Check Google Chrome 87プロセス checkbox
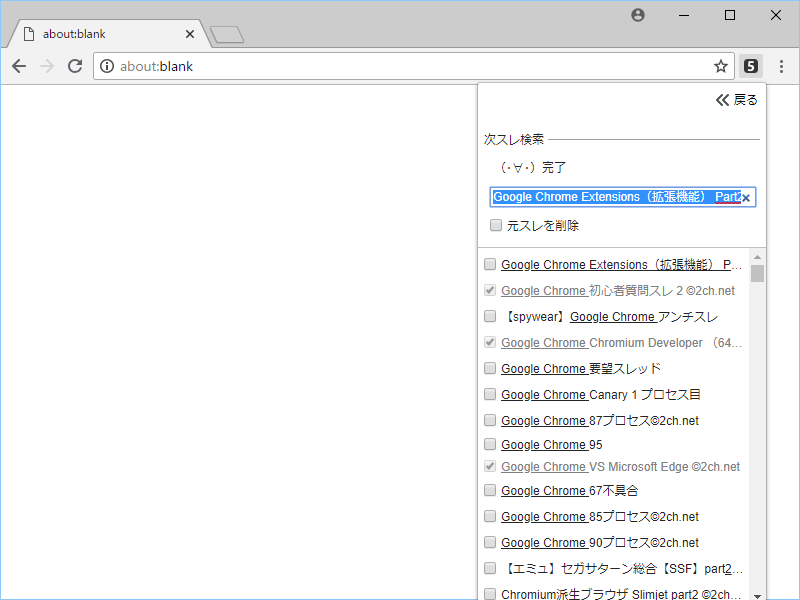 pos(490,420)
